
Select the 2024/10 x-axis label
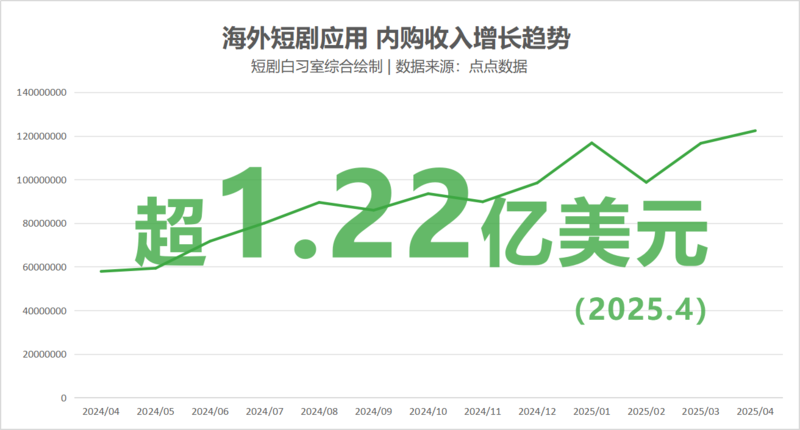pos(428,411)
